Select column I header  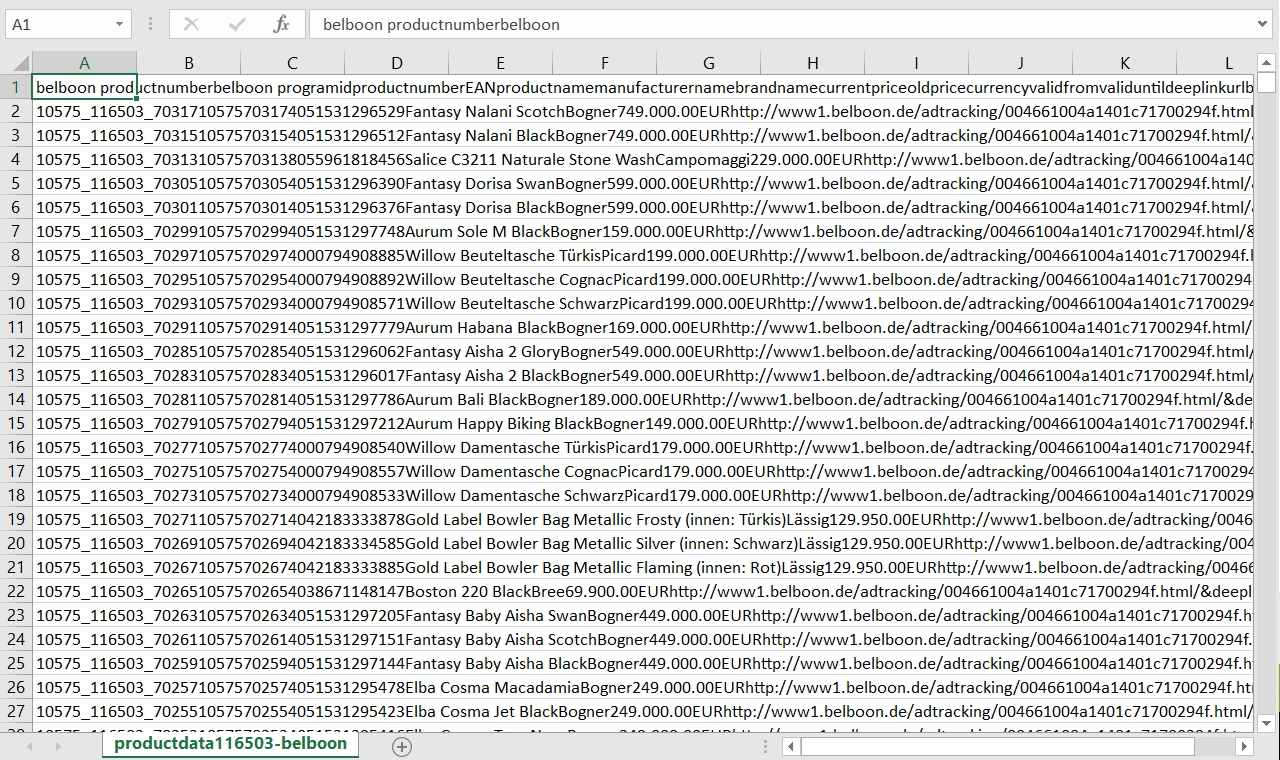[x=917, y=63]
